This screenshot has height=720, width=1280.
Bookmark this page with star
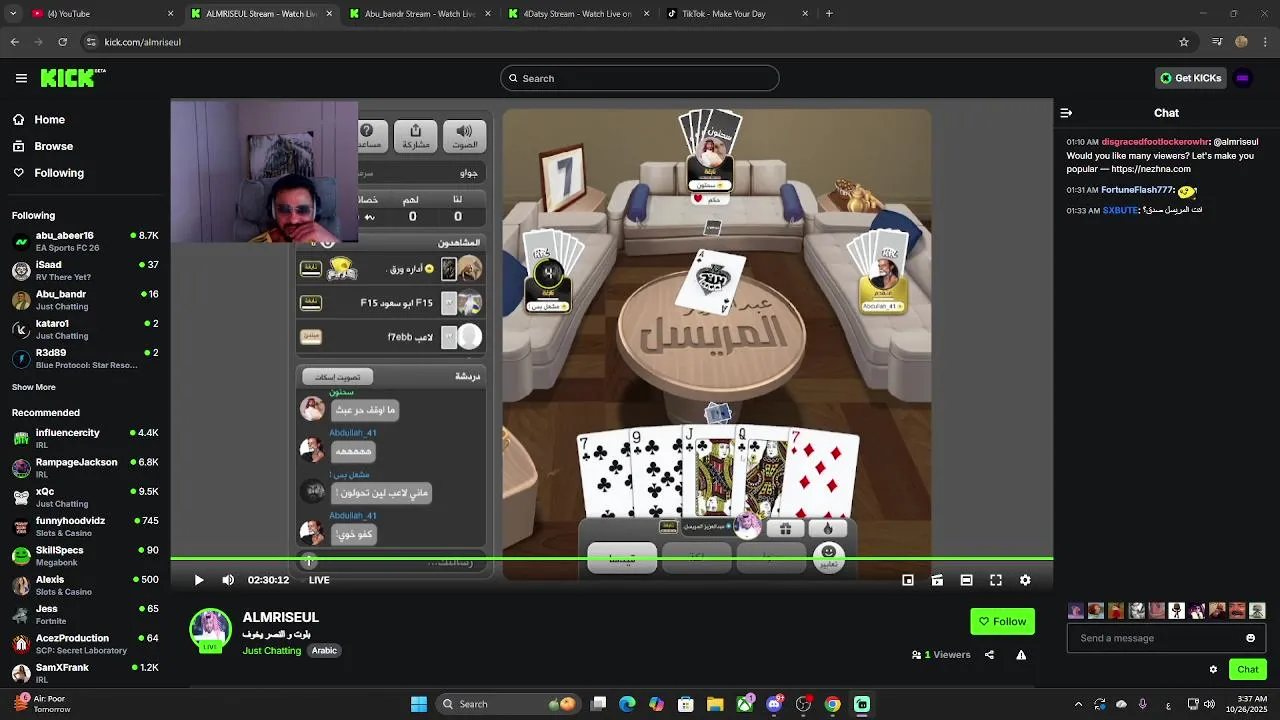(1184, 42)
